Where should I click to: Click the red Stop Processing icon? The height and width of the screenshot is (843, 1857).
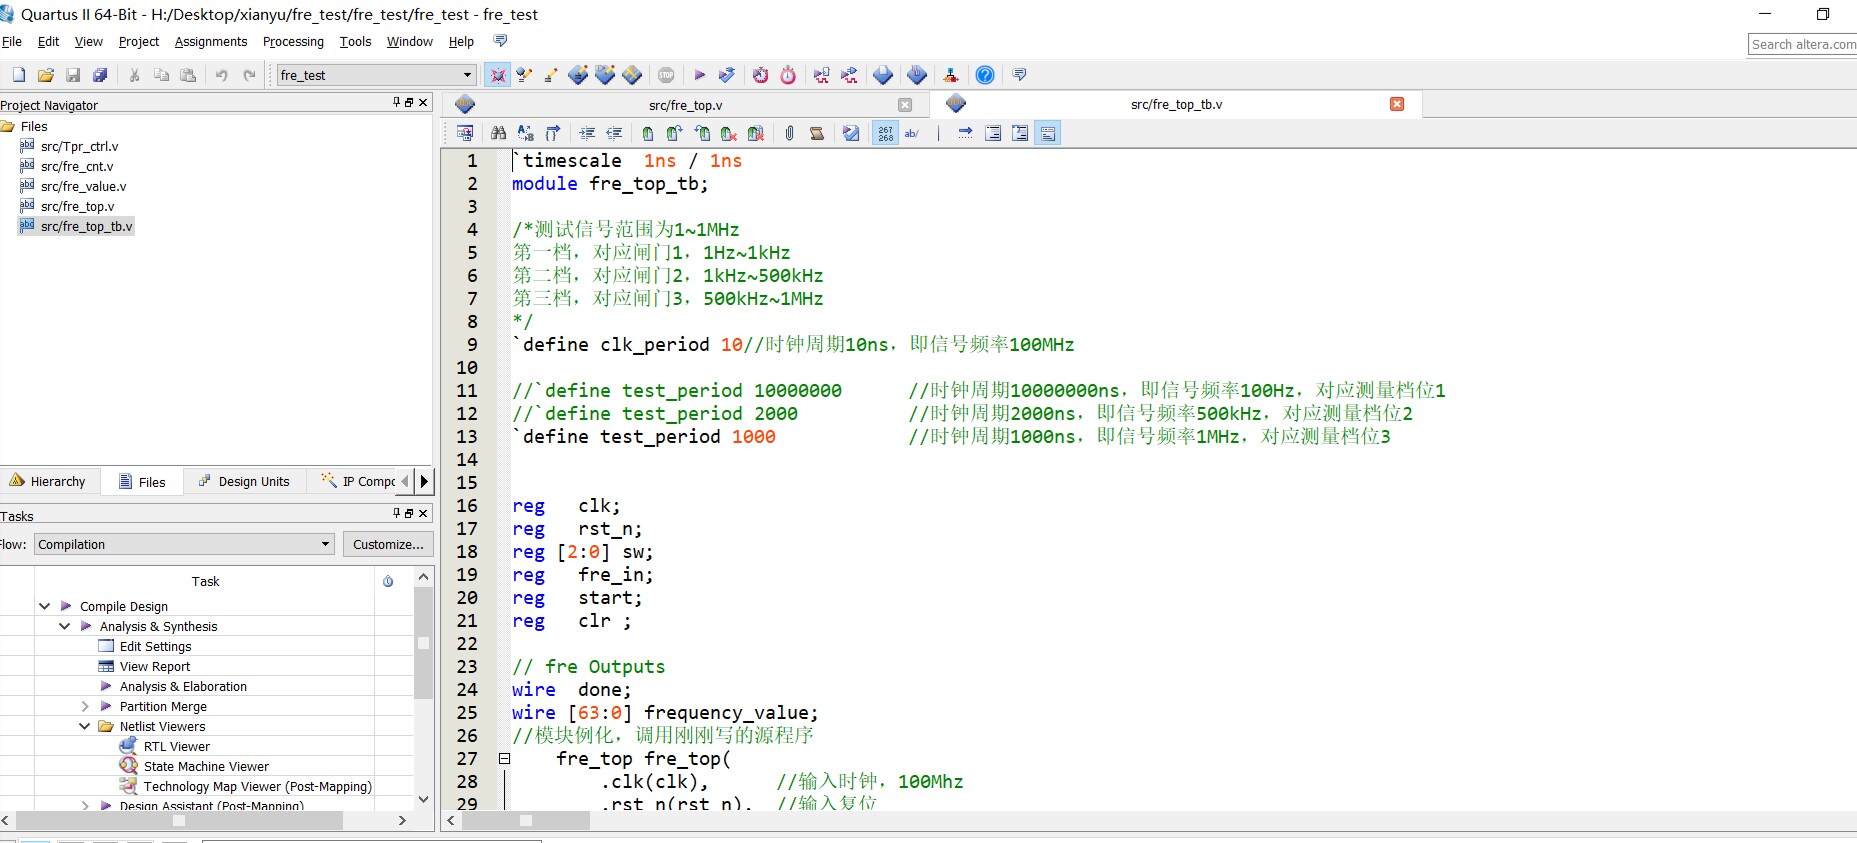coord(666,75)
